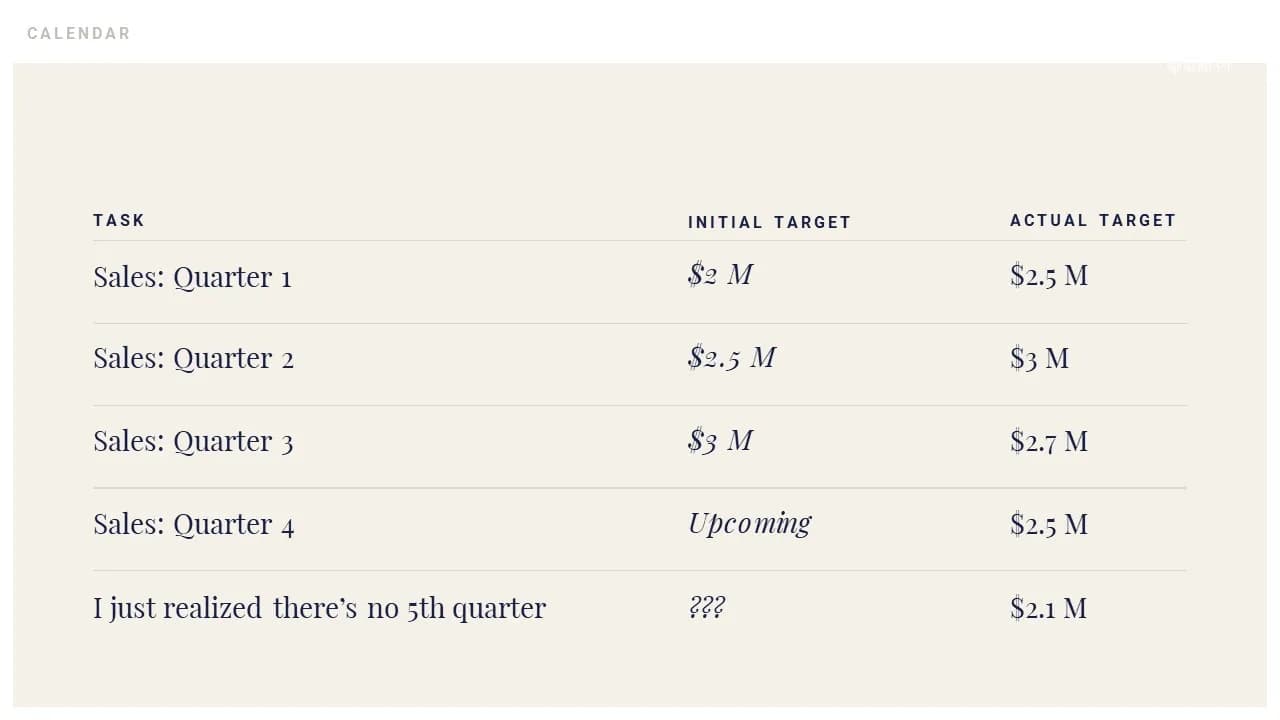Select Quarter 1 initial target $2 M
Viewport: 1280px width, 720px height.
720,274
